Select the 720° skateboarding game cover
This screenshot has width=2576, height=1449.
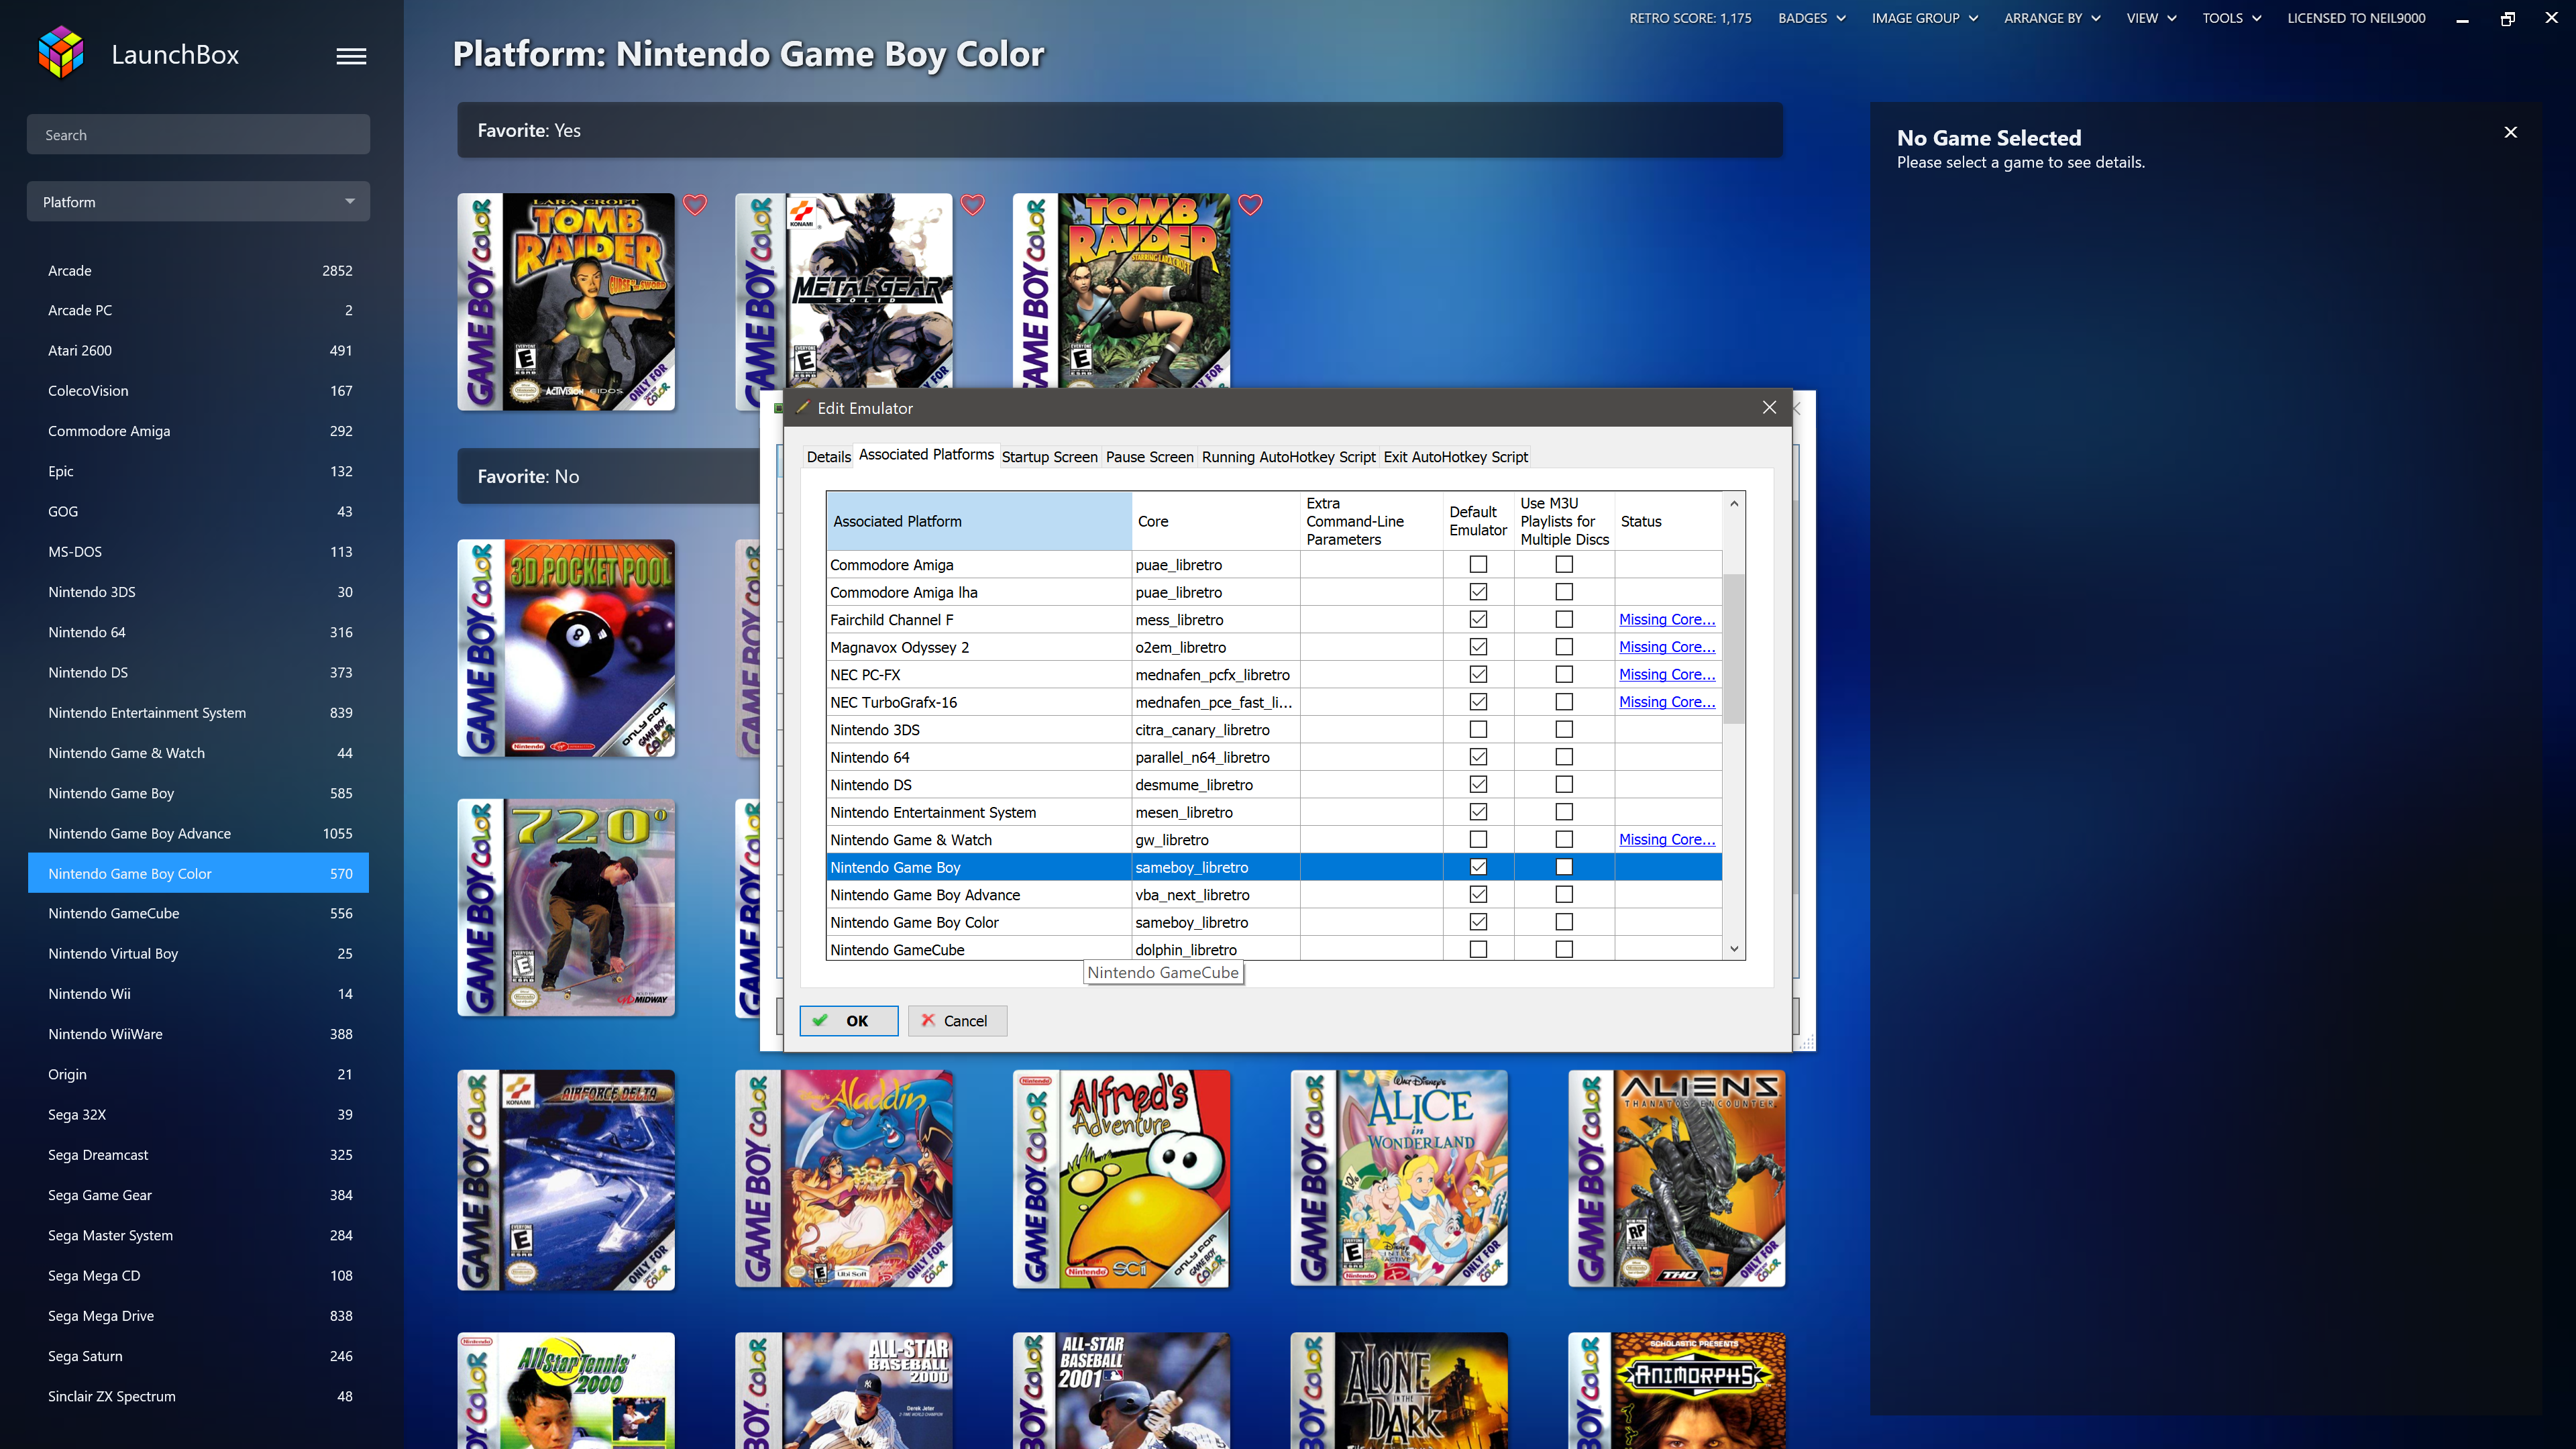pos(566,908)
